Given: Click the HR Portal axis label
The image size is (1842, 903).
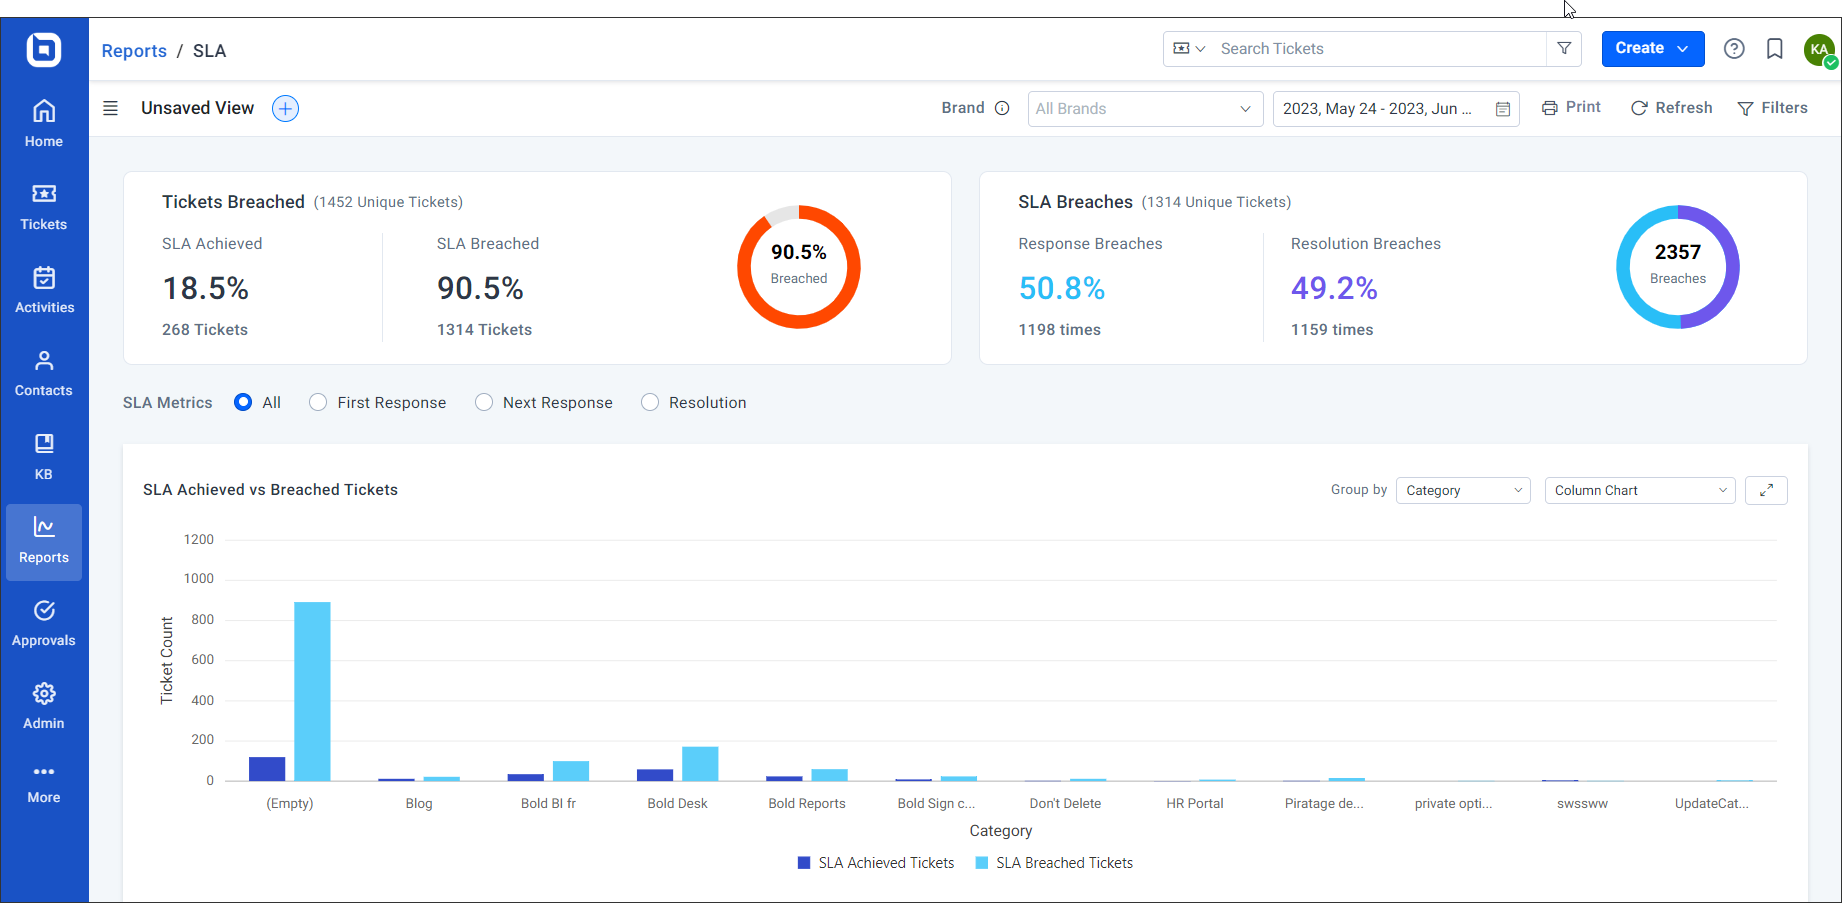Looking at the screenshot, I should click(x=1195, y=803).
